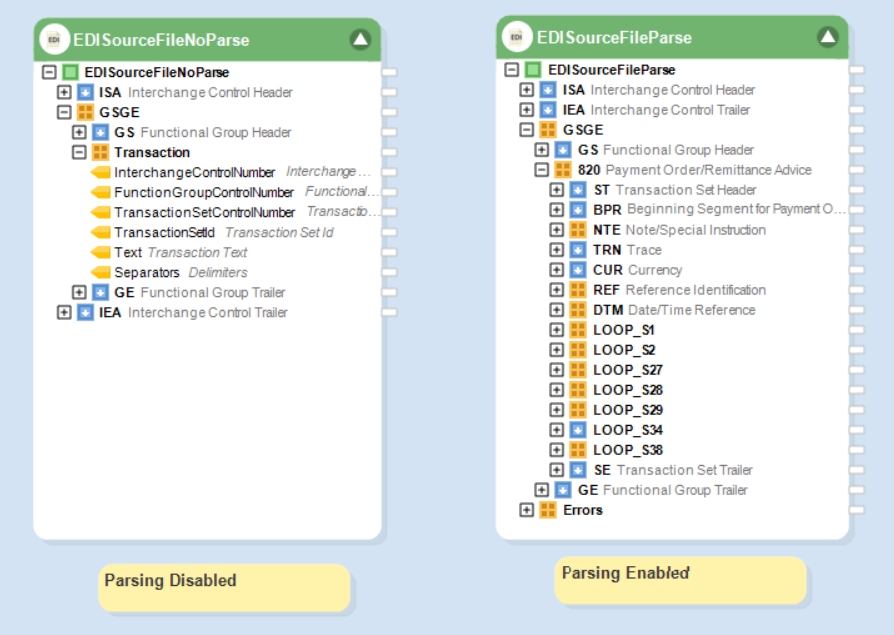The image size is (894, 635).
Task: Collapse the Transaction node in the NoParse tree
Action: [79, 152]
